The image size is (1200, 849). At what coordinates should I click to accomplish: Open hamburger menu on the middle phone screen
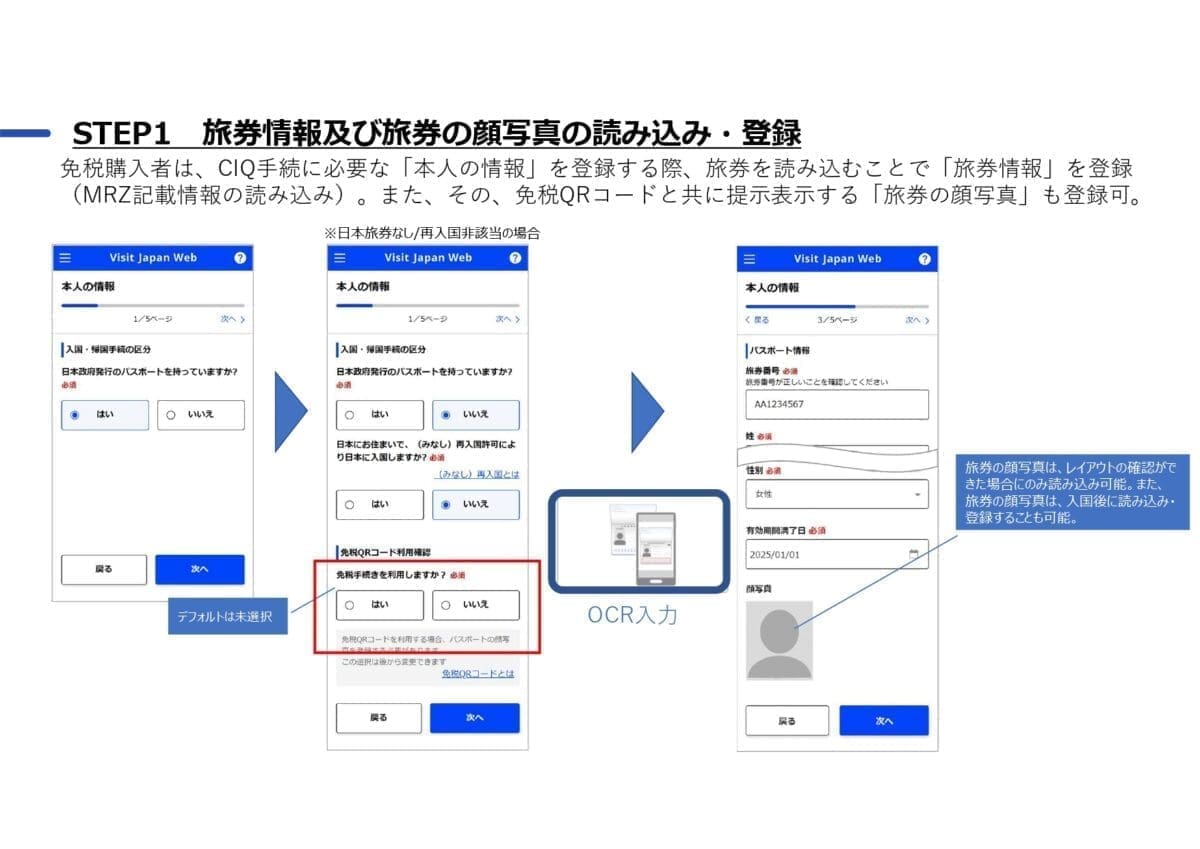tap(341, 258)
